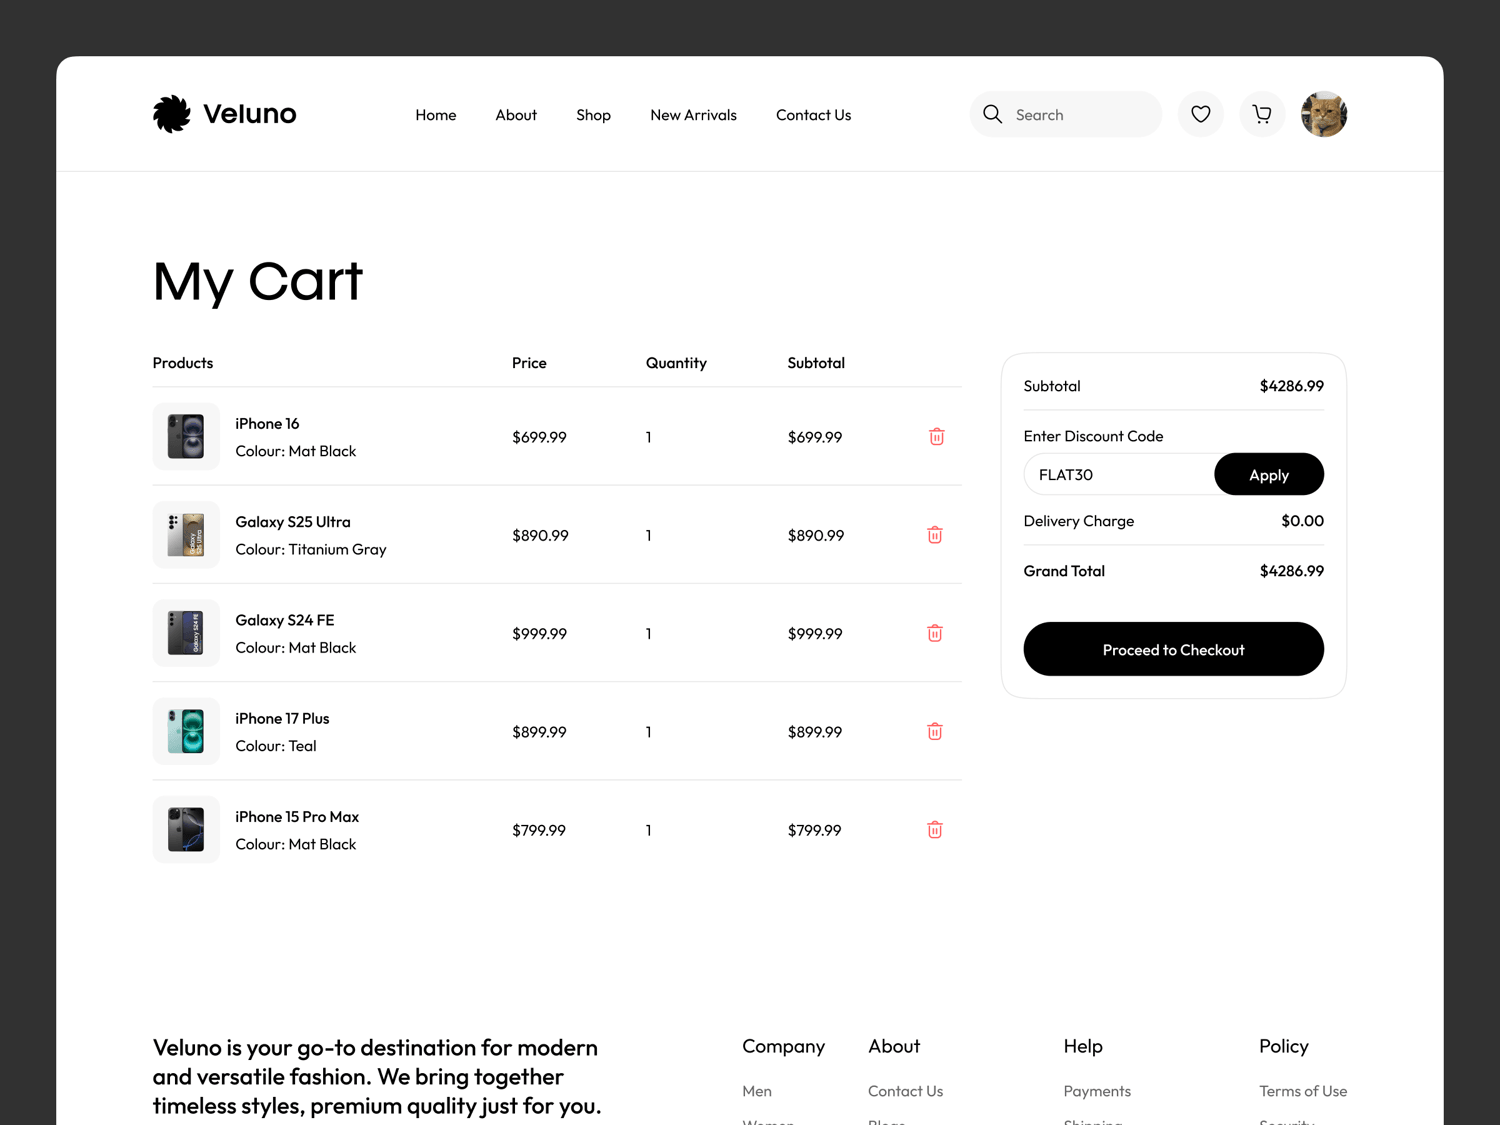
Task: Proceed to Checkout
Action: point(1173,649)
